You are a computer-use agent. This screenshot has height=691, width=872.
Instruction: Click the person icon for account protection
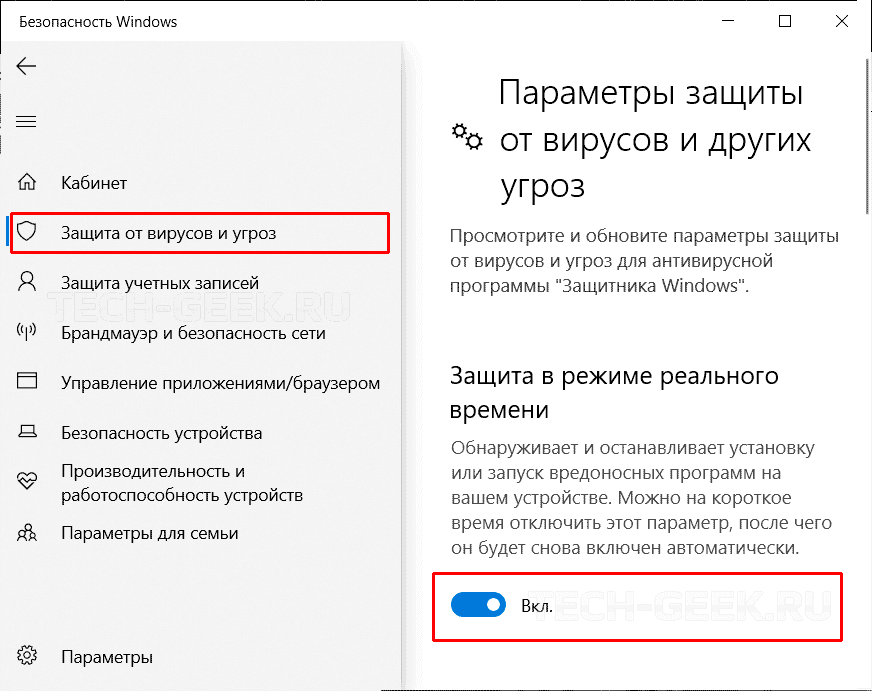click(x=28, y=283)
